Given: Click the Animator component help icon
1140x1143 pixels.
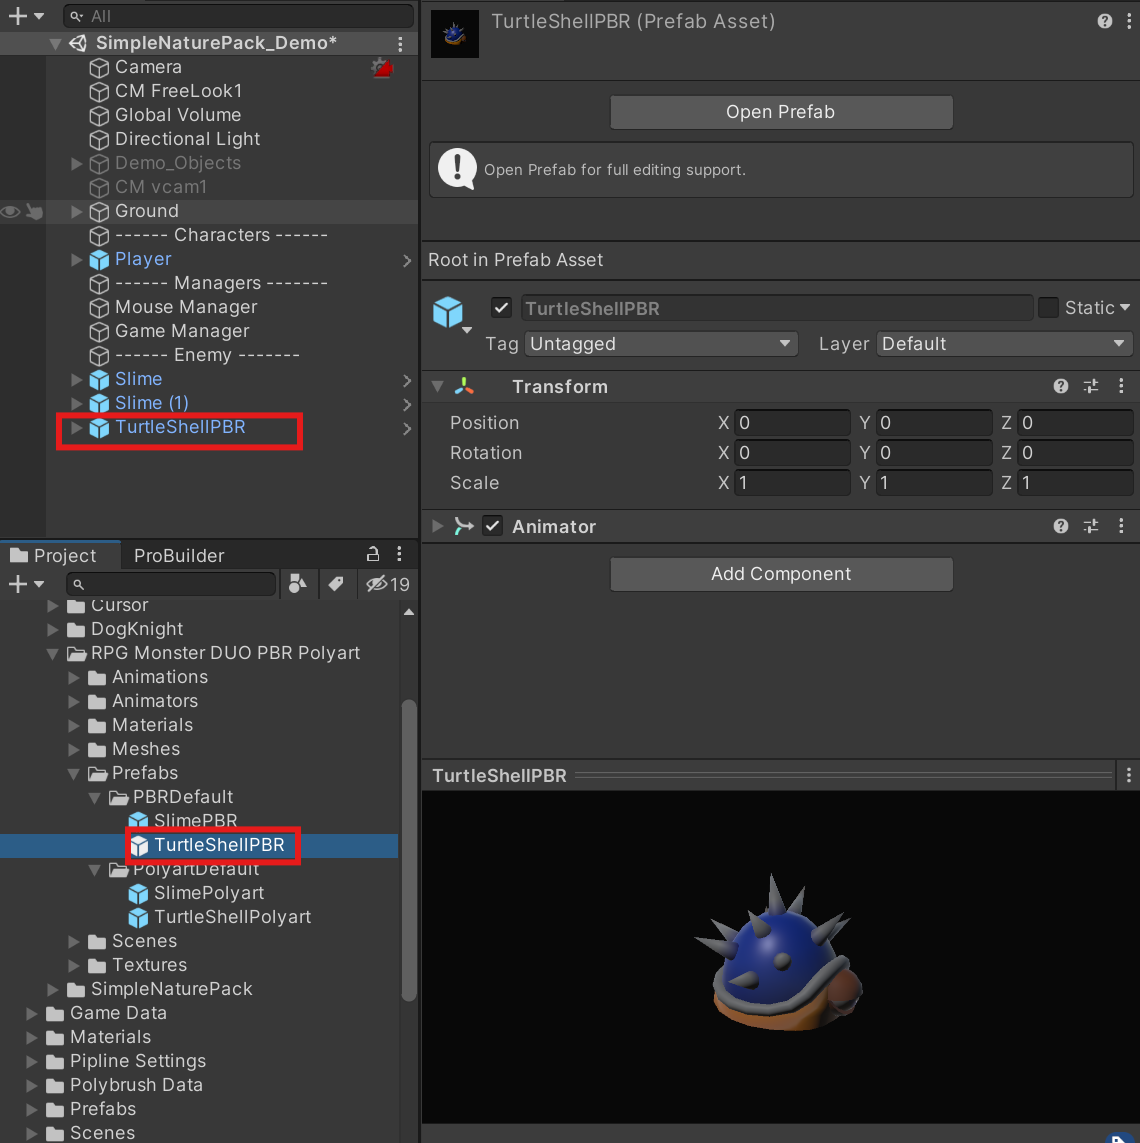Looking at the screenshot, I should point(1061,526).
